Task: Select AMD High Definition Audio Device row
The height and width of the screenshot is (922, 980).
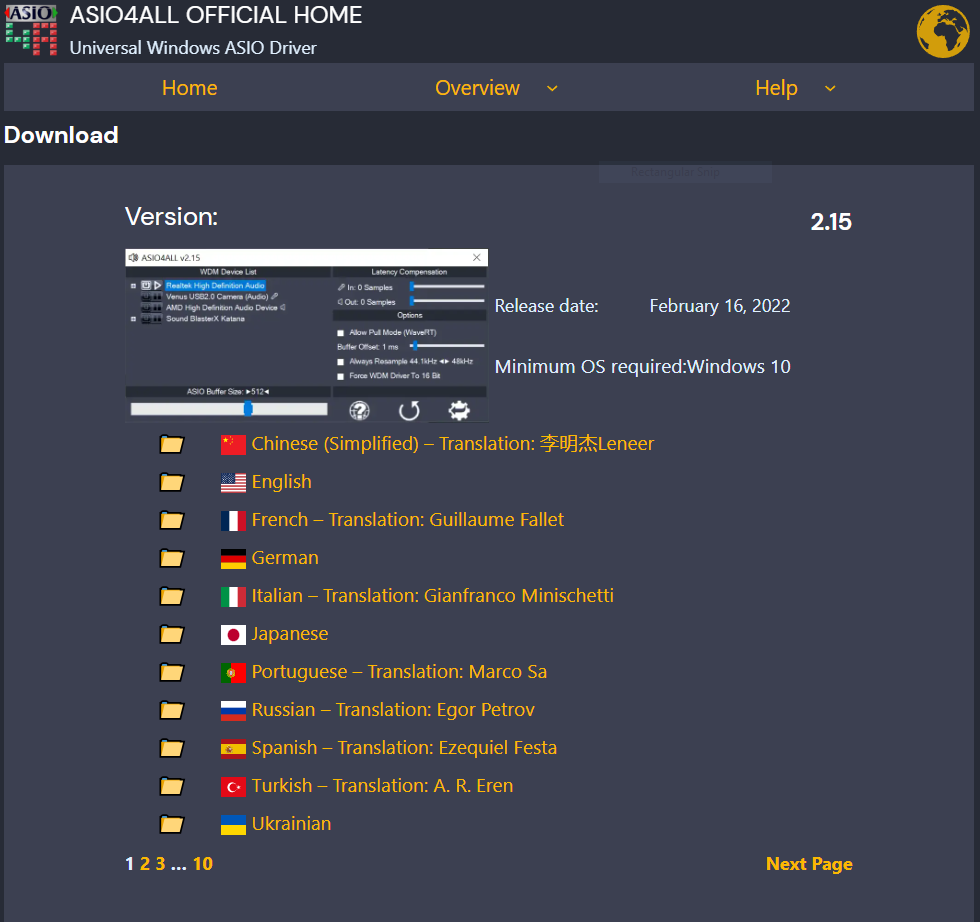Action: [221, 308]
